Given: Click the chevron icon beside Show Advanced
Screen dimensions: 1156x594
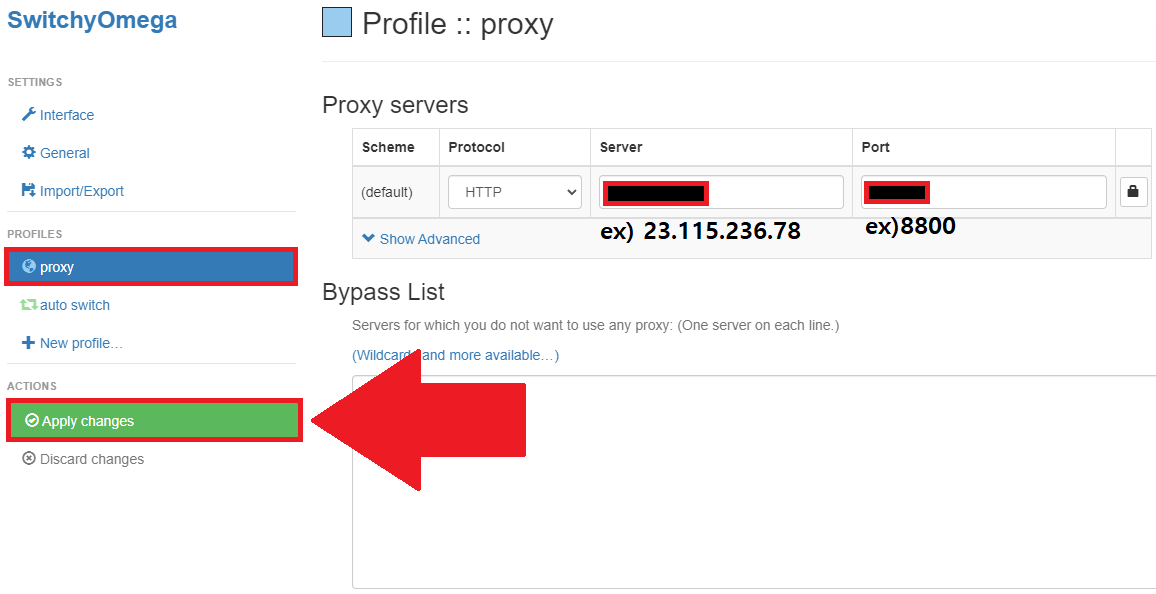Looking at the screenshot, I should click(369, 238).
